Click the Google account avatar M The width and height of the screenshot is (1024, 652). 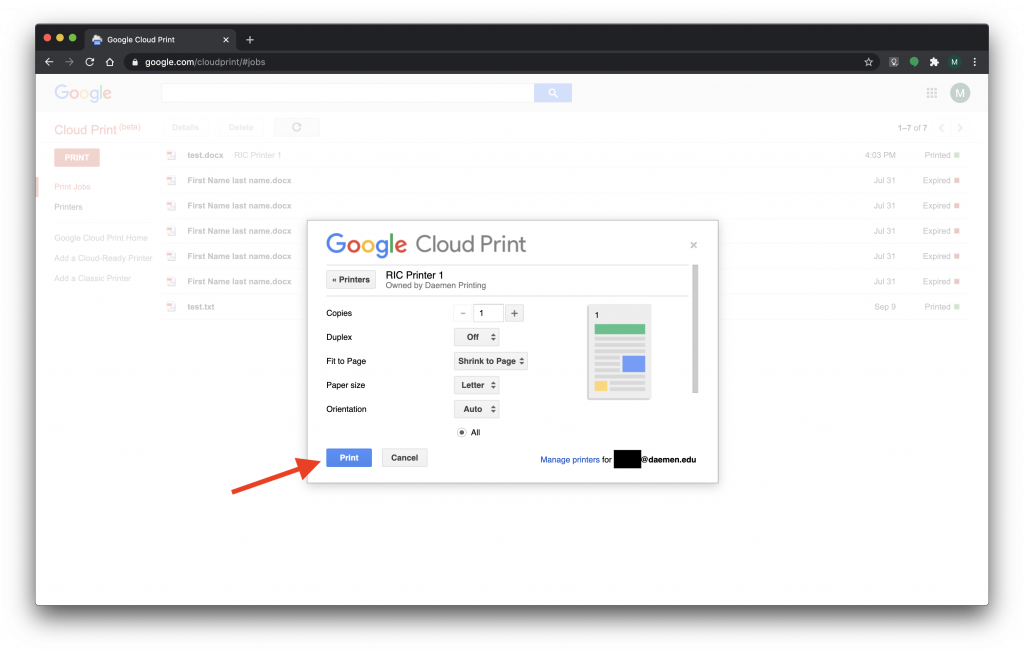pos(960,93)
